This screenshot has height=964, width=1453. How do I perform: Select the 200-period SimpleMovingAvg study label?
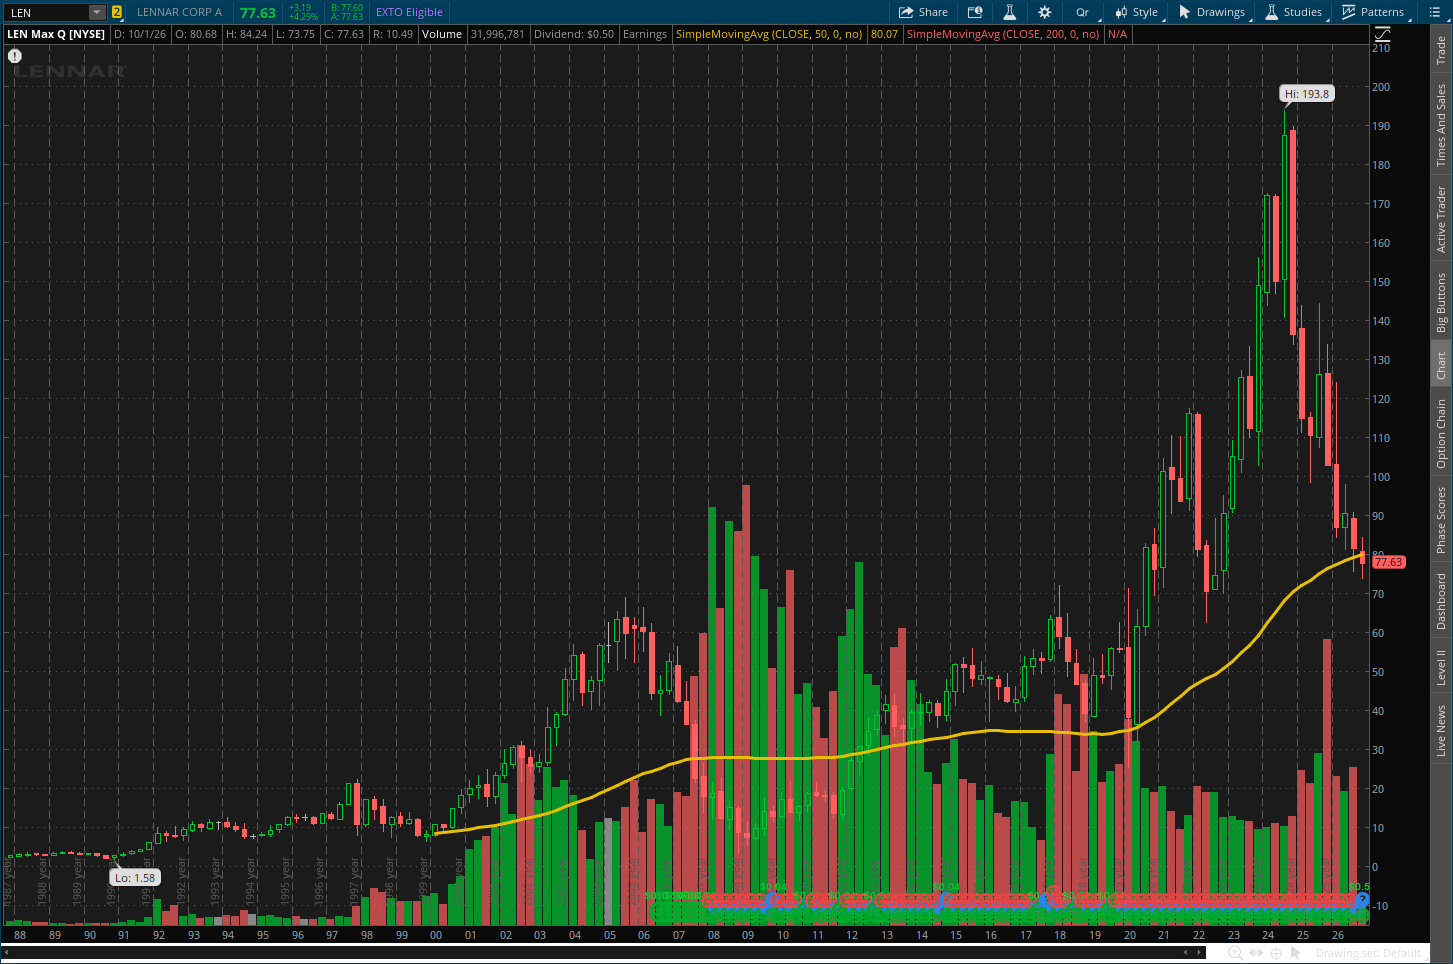tap(1003, 34)
